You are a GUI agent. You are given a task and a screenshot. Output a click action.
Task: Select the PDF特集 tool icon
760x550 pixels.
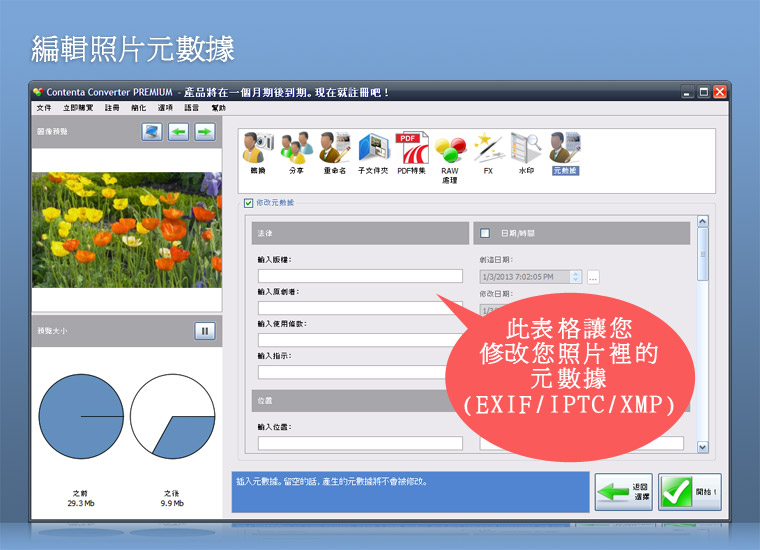(x=412, y=153)
